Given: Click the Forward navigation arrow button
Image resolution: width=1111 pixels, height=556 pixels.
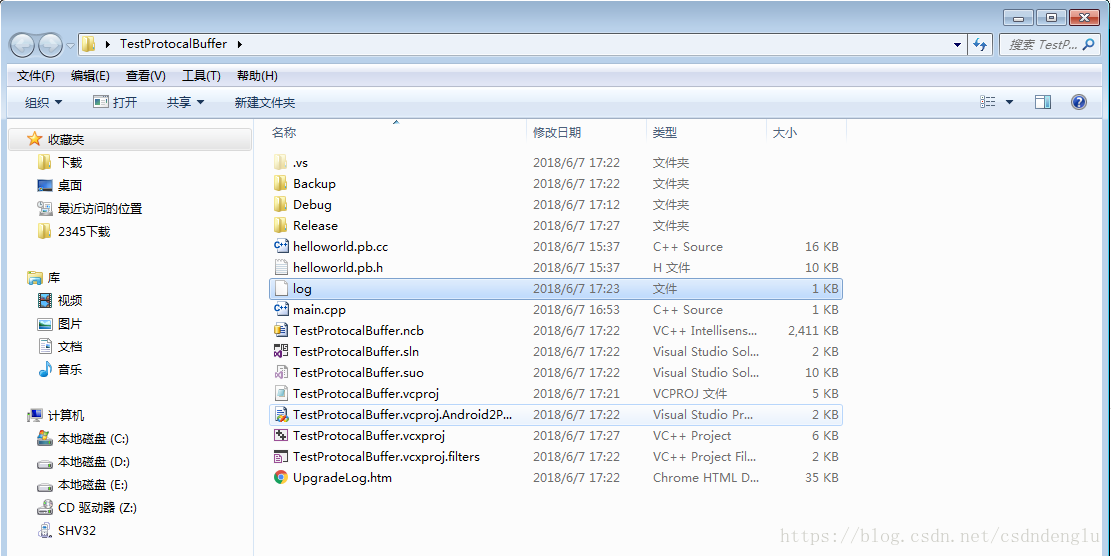Looking at the screenshot, I should point(50,45).
